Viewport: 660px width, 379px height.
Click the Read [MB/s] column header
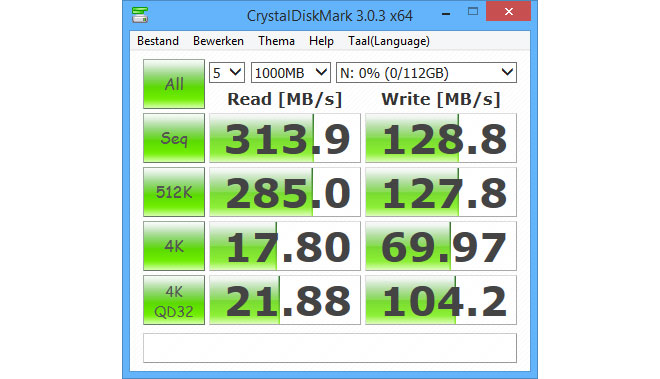click(285, 99)
